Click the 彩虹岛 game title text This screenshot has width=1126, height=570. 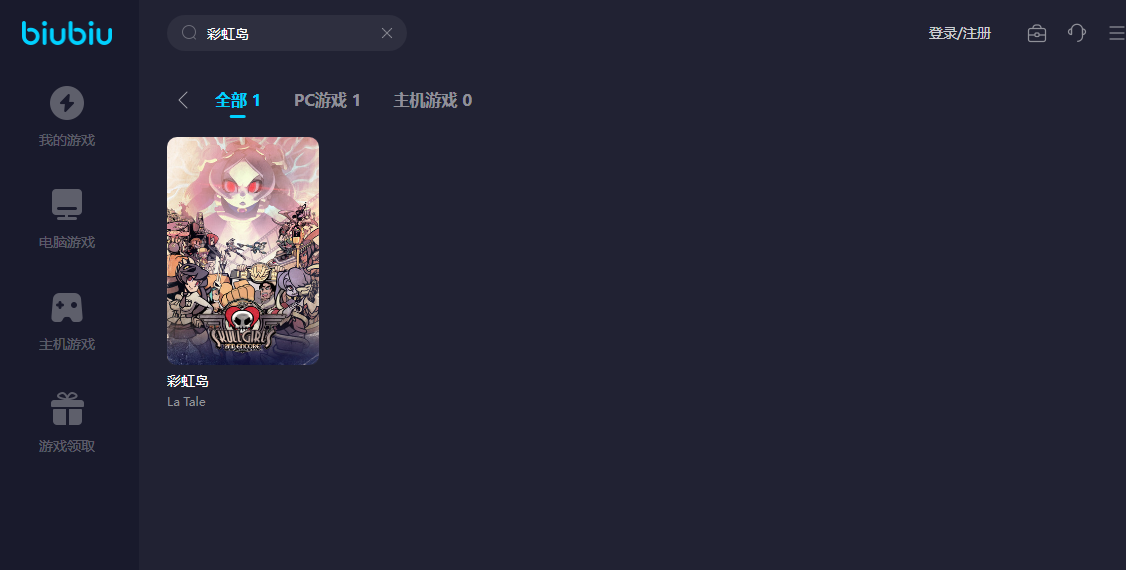pos(187,381)
